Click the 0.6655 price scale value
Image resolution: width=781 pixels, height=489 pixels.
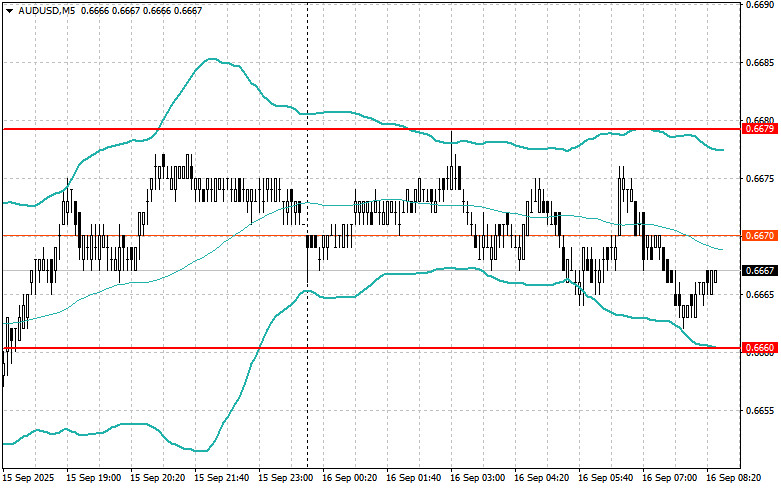(760, 411)
